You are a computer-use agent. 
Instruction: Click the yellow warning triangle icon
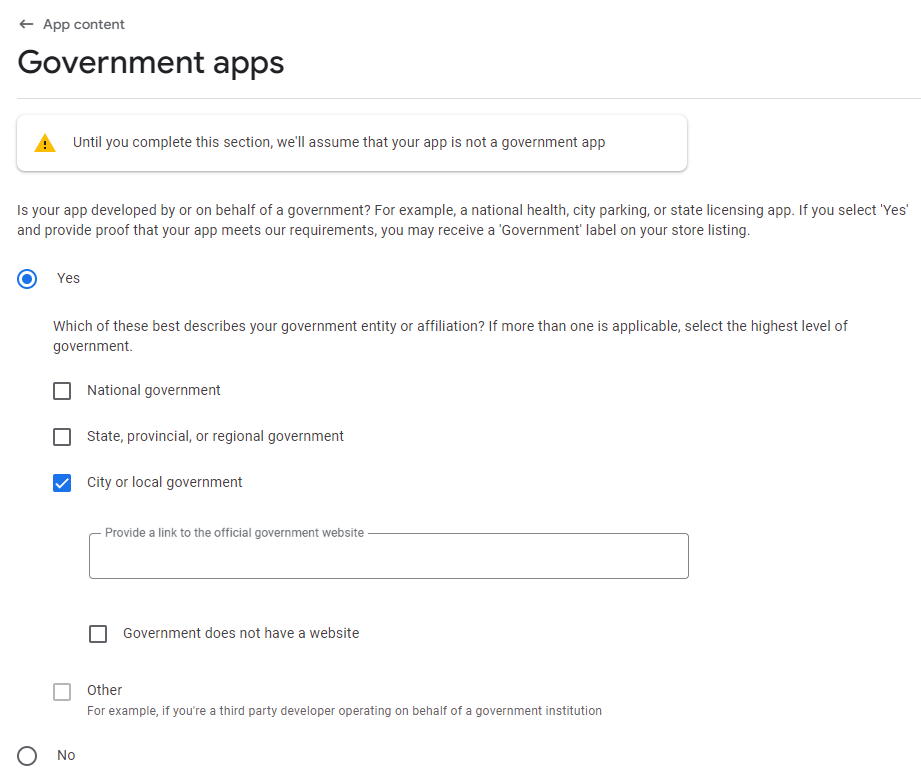[x=45, y=143]
